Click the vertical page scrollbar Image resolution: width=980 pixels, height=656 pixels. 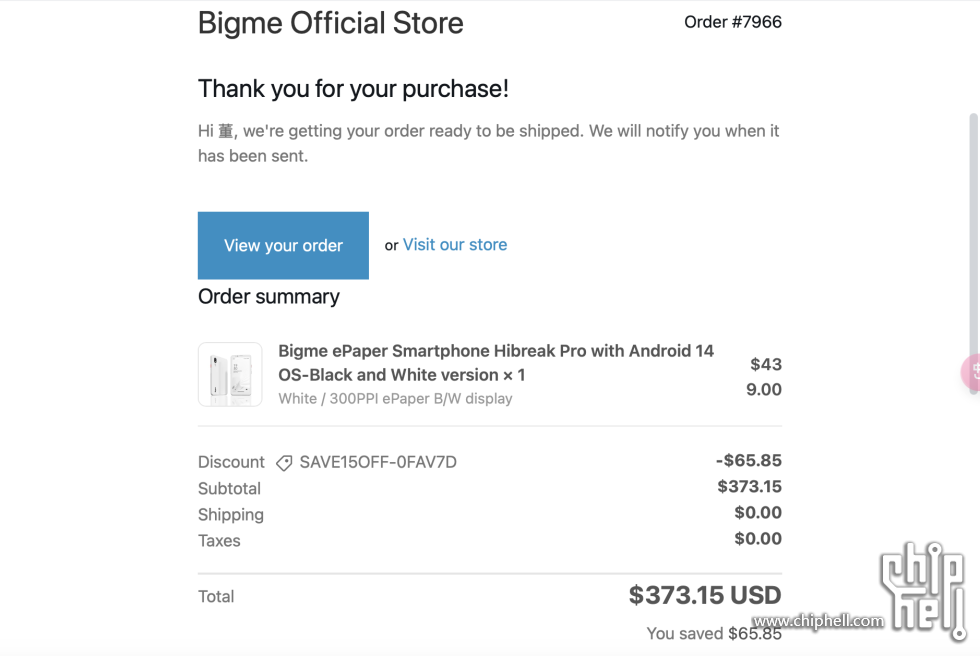coord(974,253)
